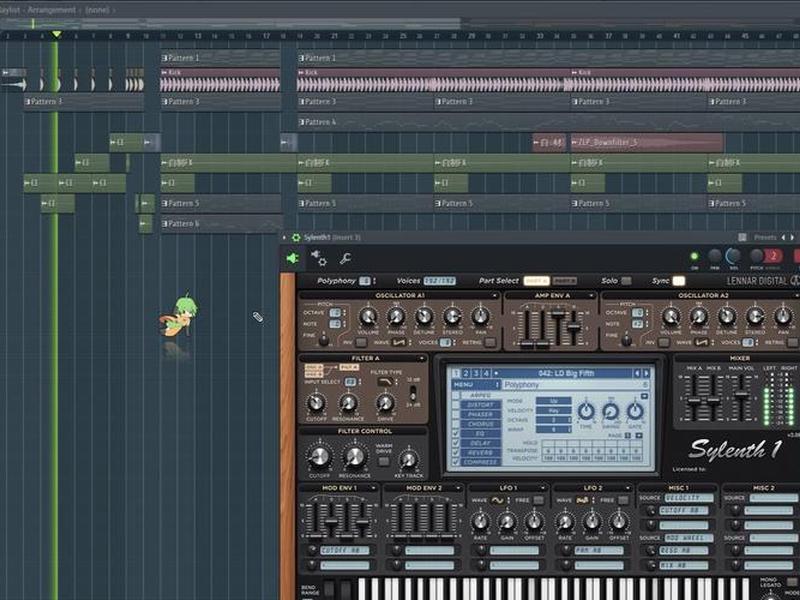Click the Presets label in the Sylenth1 title bar
The width and height of the screenshot is (800, 600).
[x=765, y=237]
